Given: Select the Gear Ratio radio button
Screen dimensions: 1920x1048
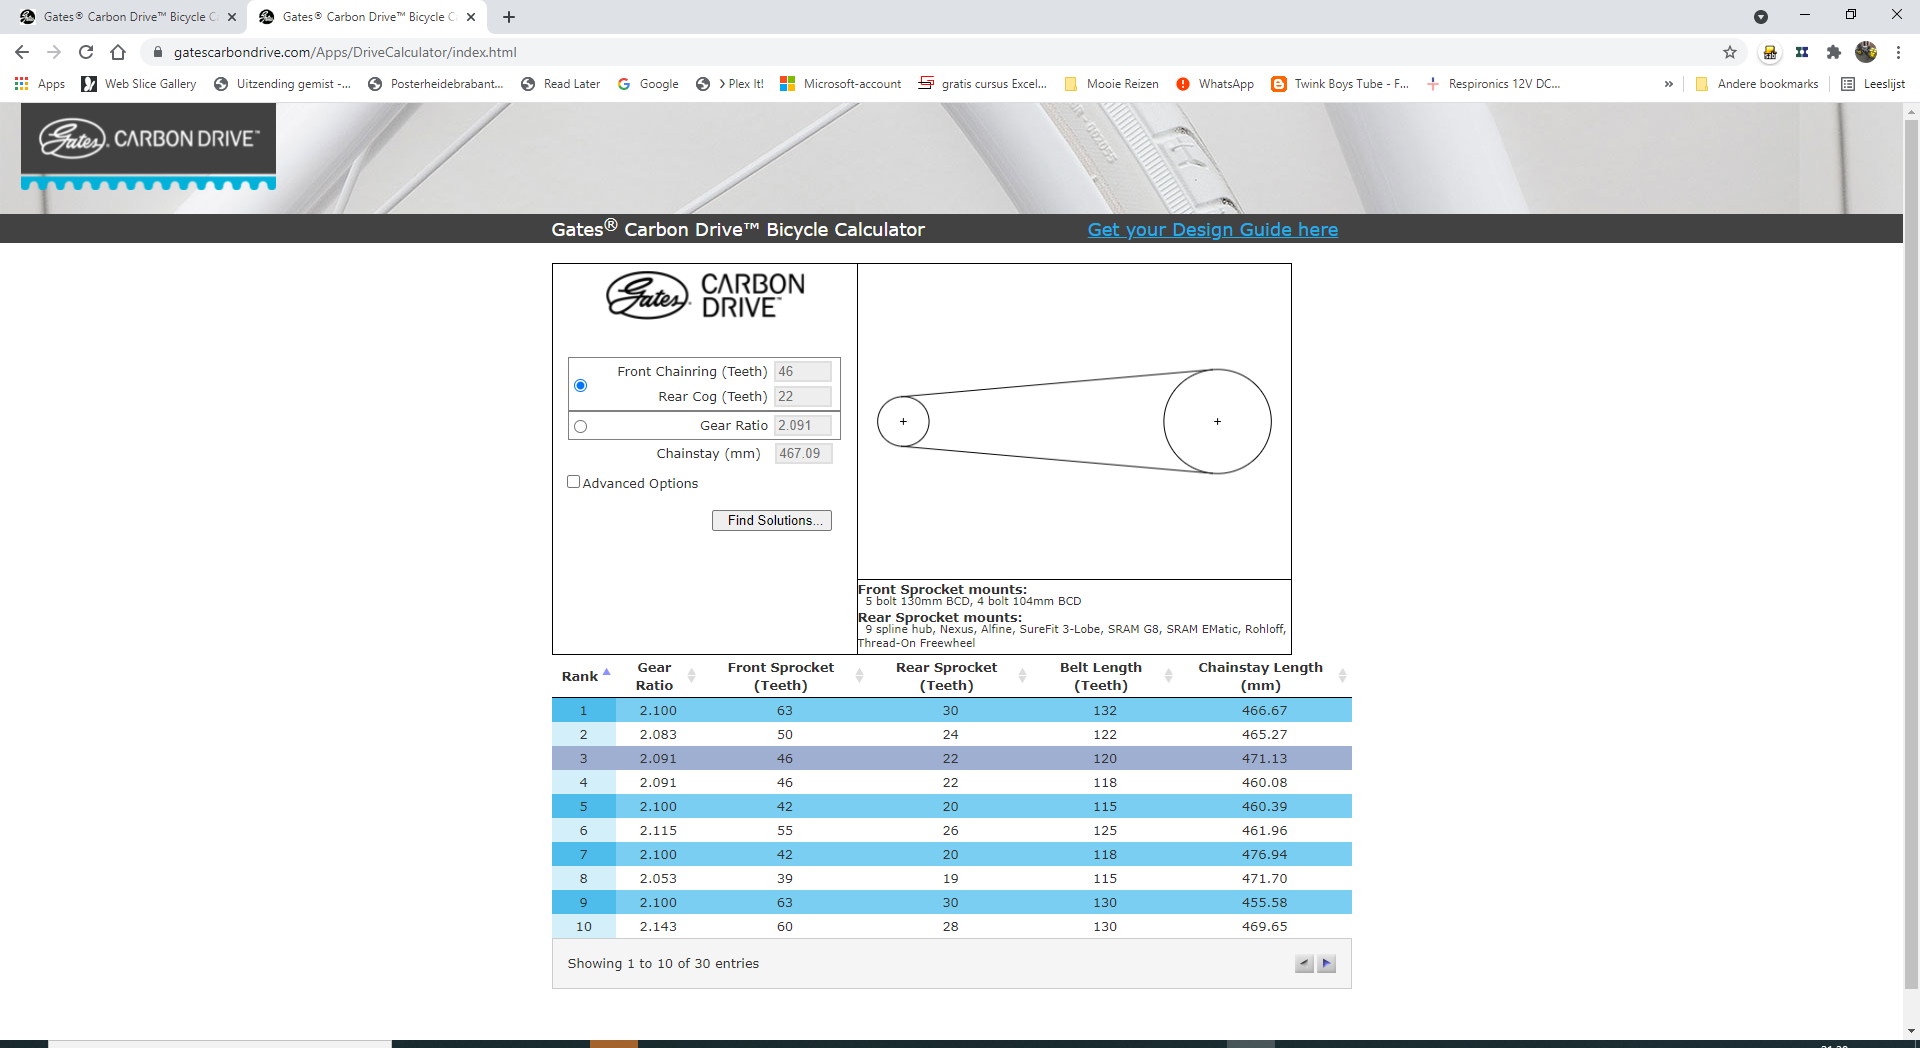Looking at the screenshot, I should coord(580,426).
